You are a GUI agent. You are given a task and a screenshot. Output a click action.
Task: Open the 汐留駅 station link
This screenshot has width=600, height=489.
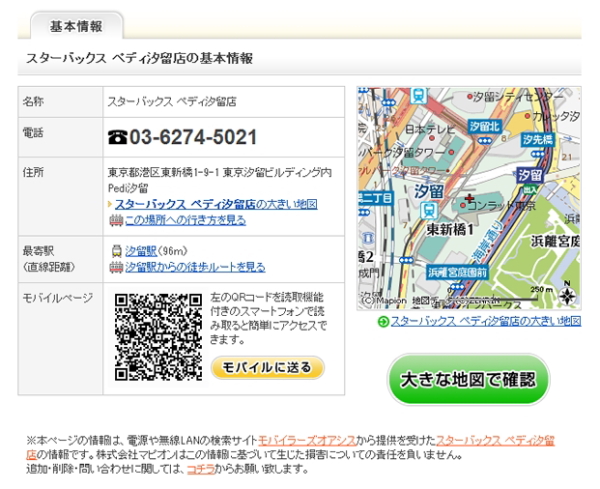click(x=141, y=251)
